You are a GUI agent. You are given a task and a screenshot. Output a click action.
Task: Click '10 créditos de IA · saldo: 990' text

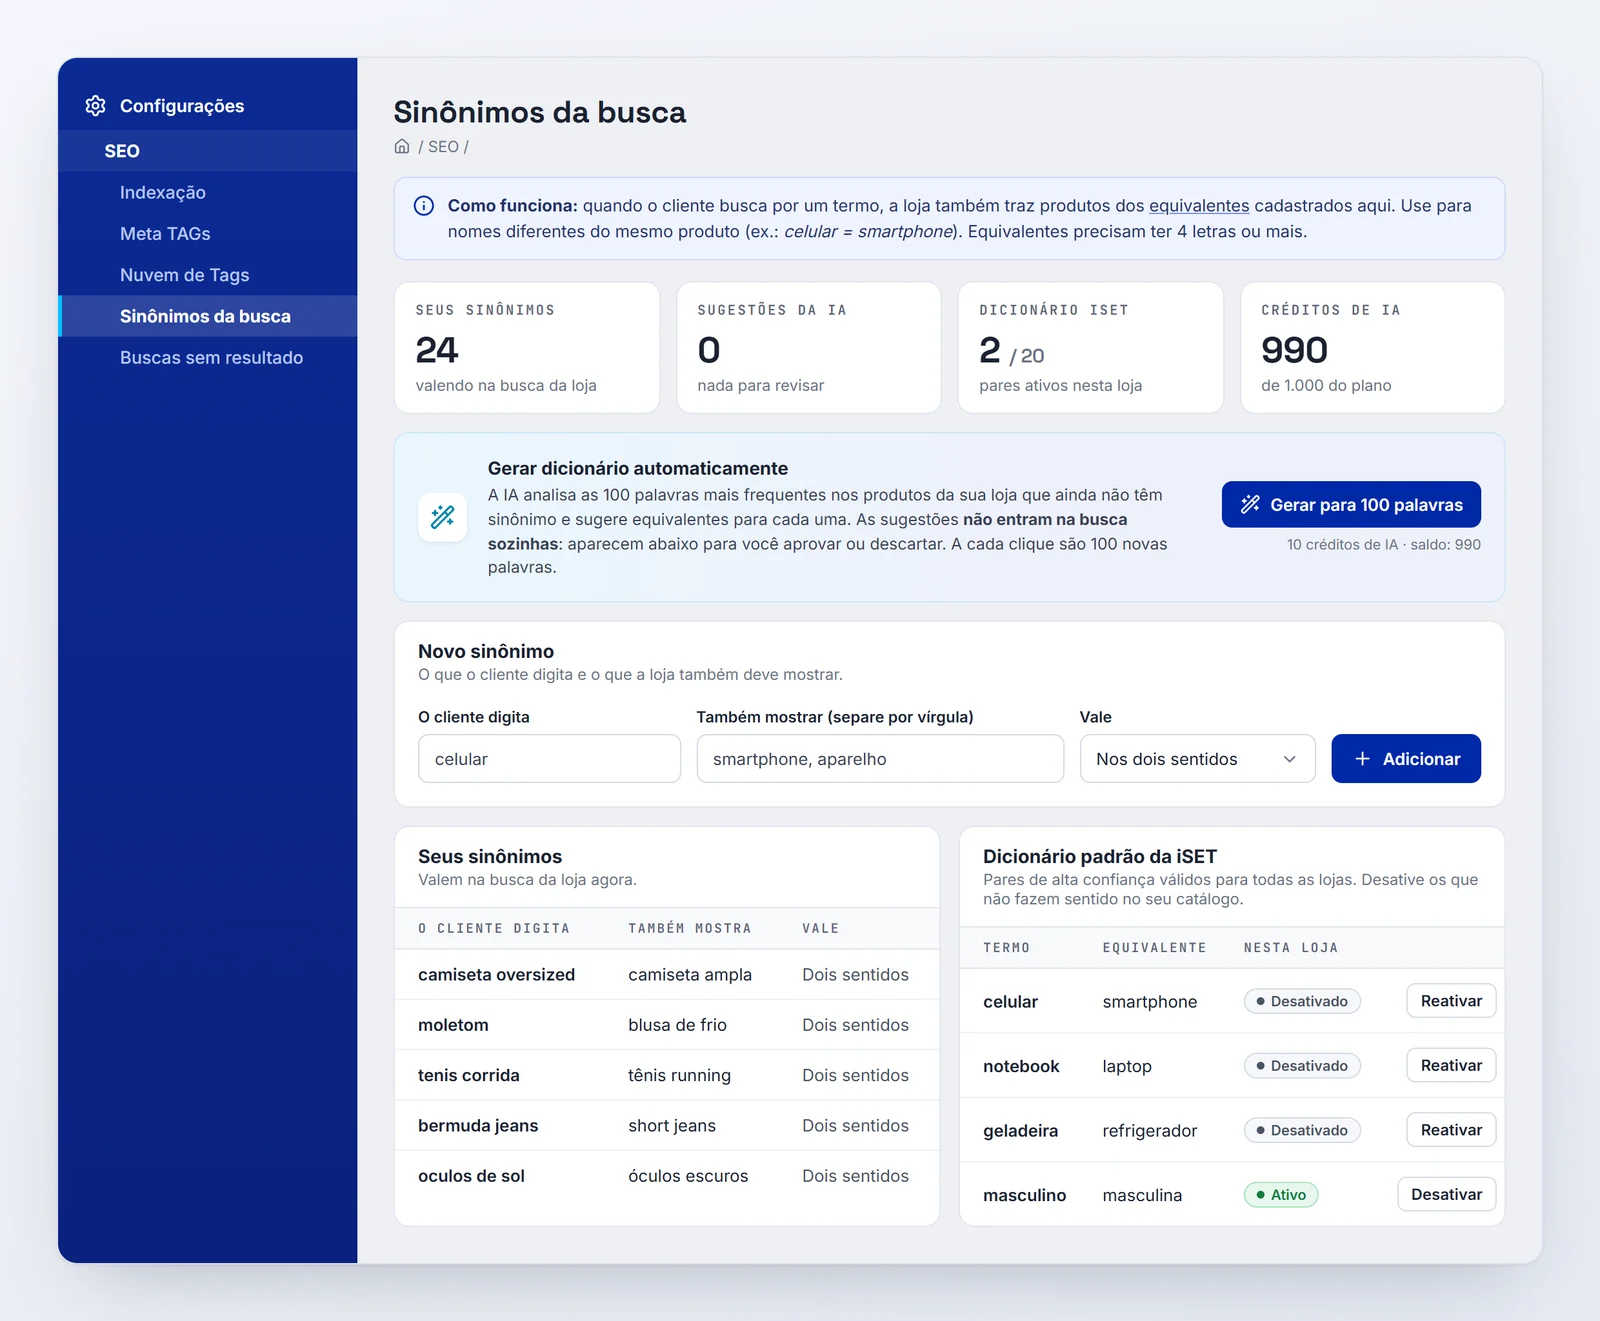click(1384, 545)
